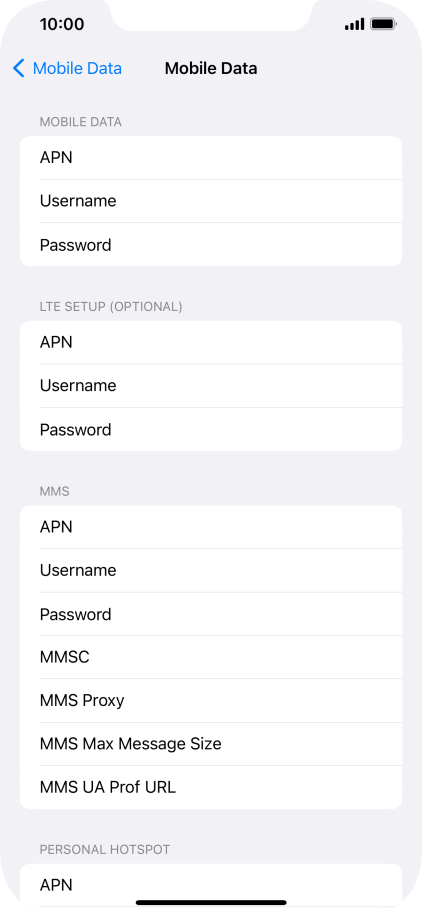Edit the APN field in LTE Setup

[211, 342]
